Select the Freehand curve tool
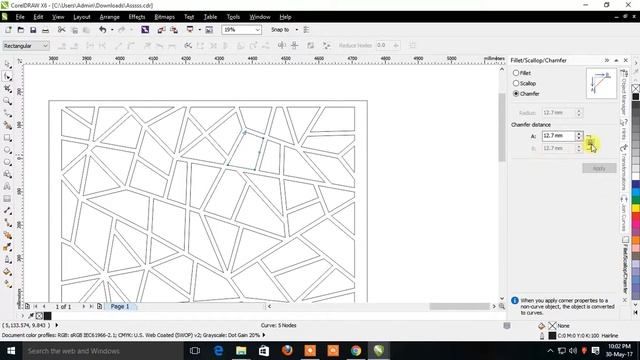This screenshot has height=360, width=640. 7,113
